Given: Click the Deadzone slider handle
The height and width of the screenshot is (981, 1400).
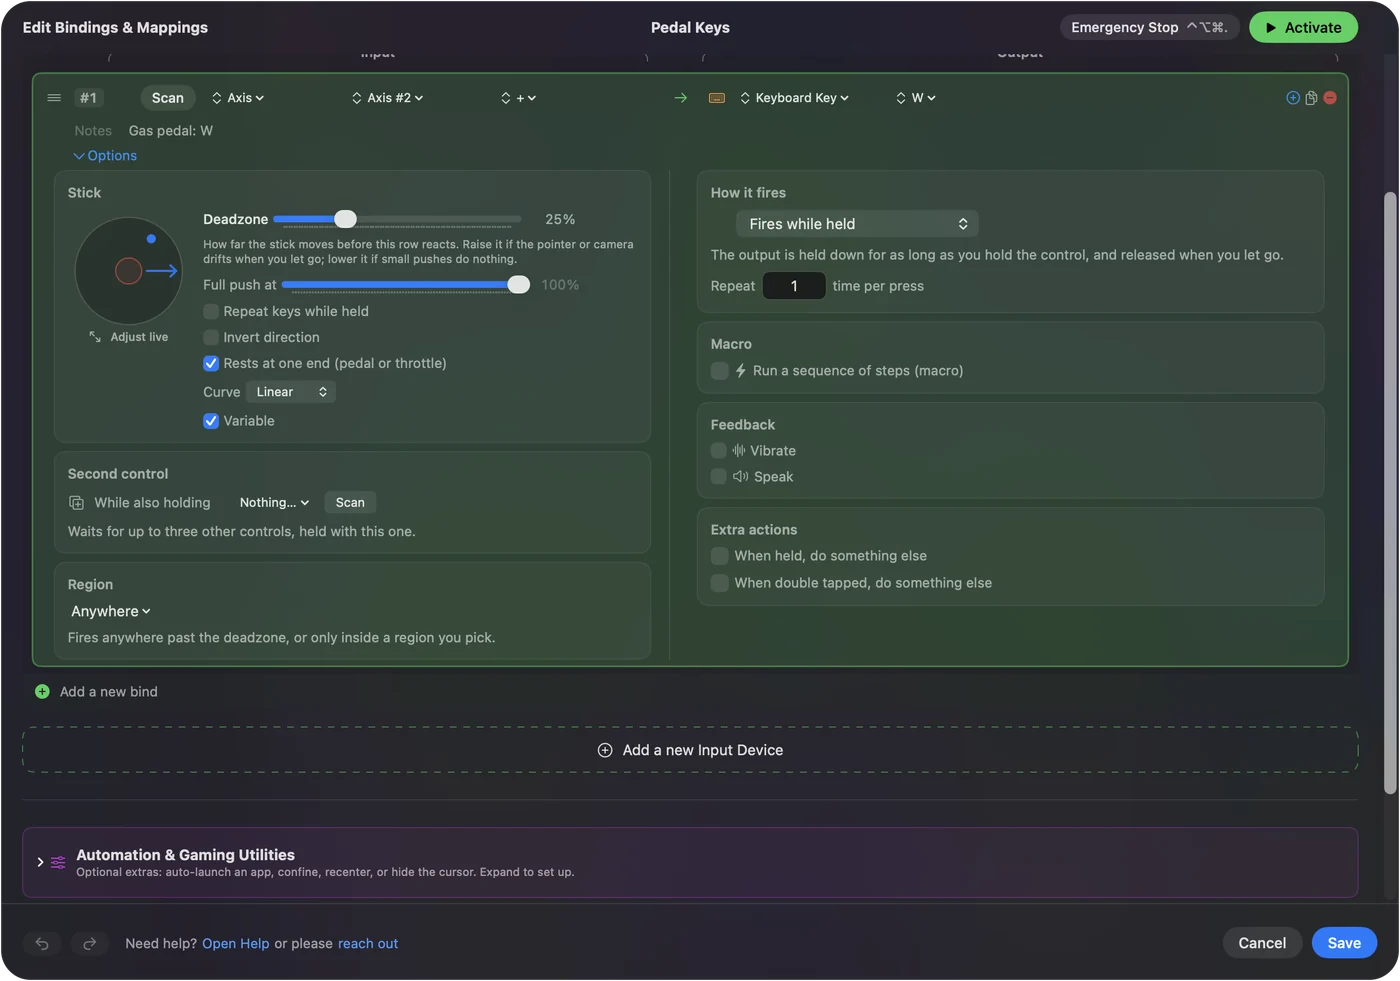Looking at the screenshot, I should pos(345,219).
